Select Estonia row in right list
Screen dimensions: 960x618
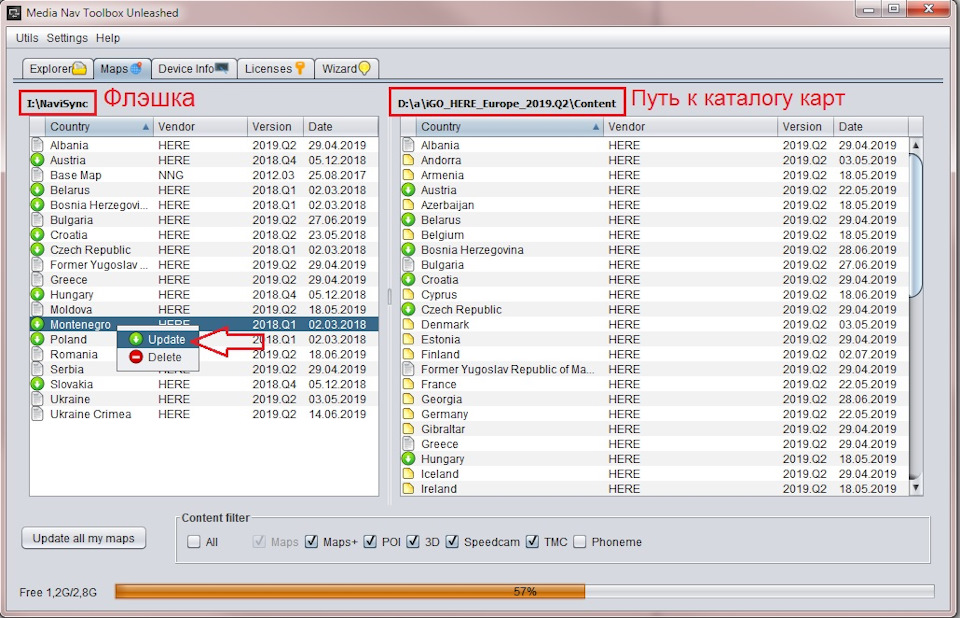tap(655, 339)
